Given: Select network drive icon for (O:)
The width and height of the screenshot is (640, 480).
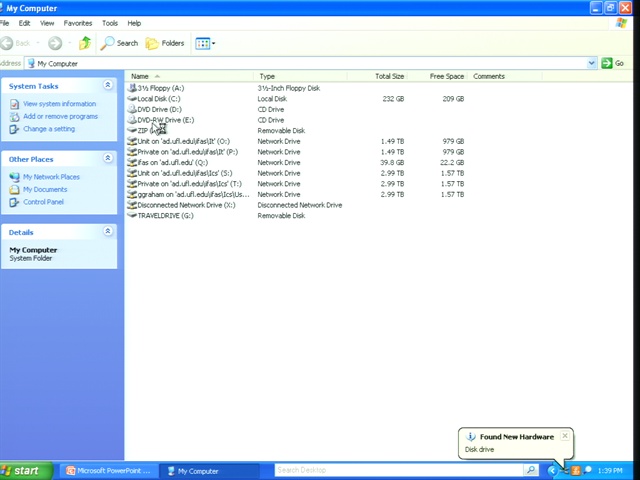Looking at the screenshot, I should click(x=132, y=141).
